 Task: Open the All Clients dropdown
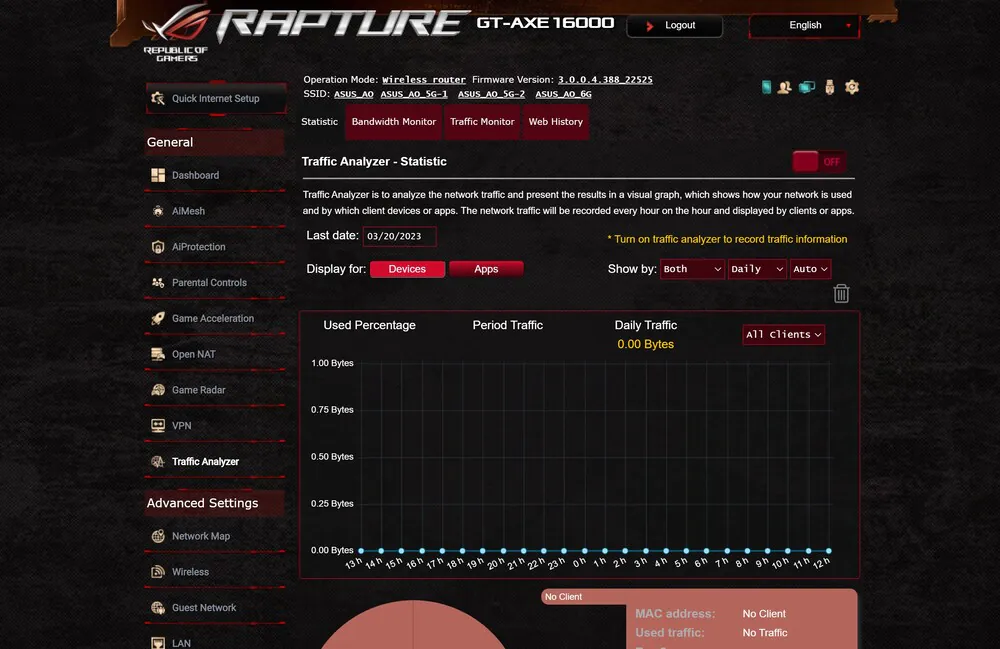783,335
